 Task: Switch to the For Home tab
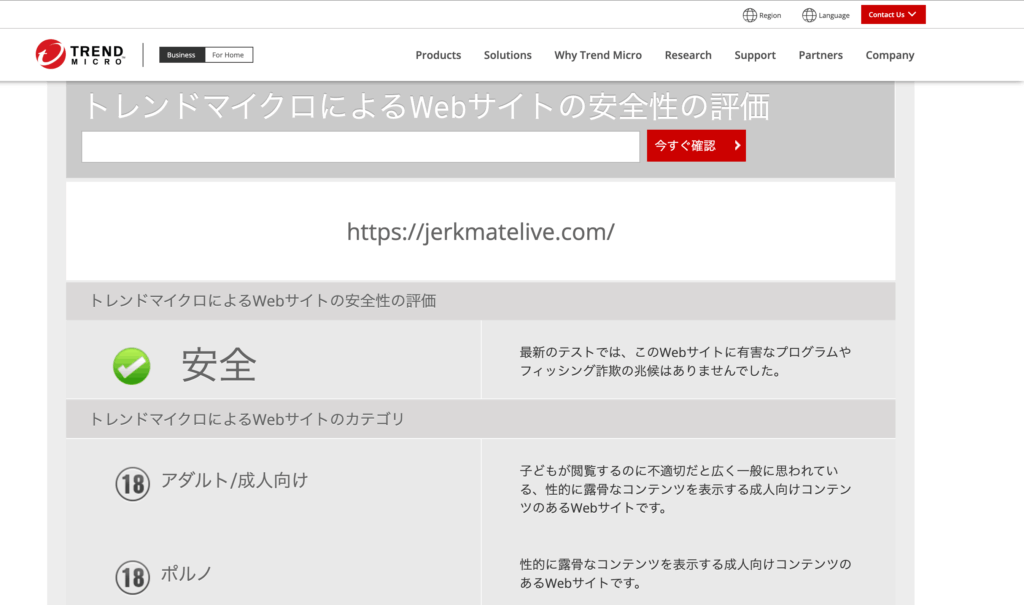tap(231, 55)
